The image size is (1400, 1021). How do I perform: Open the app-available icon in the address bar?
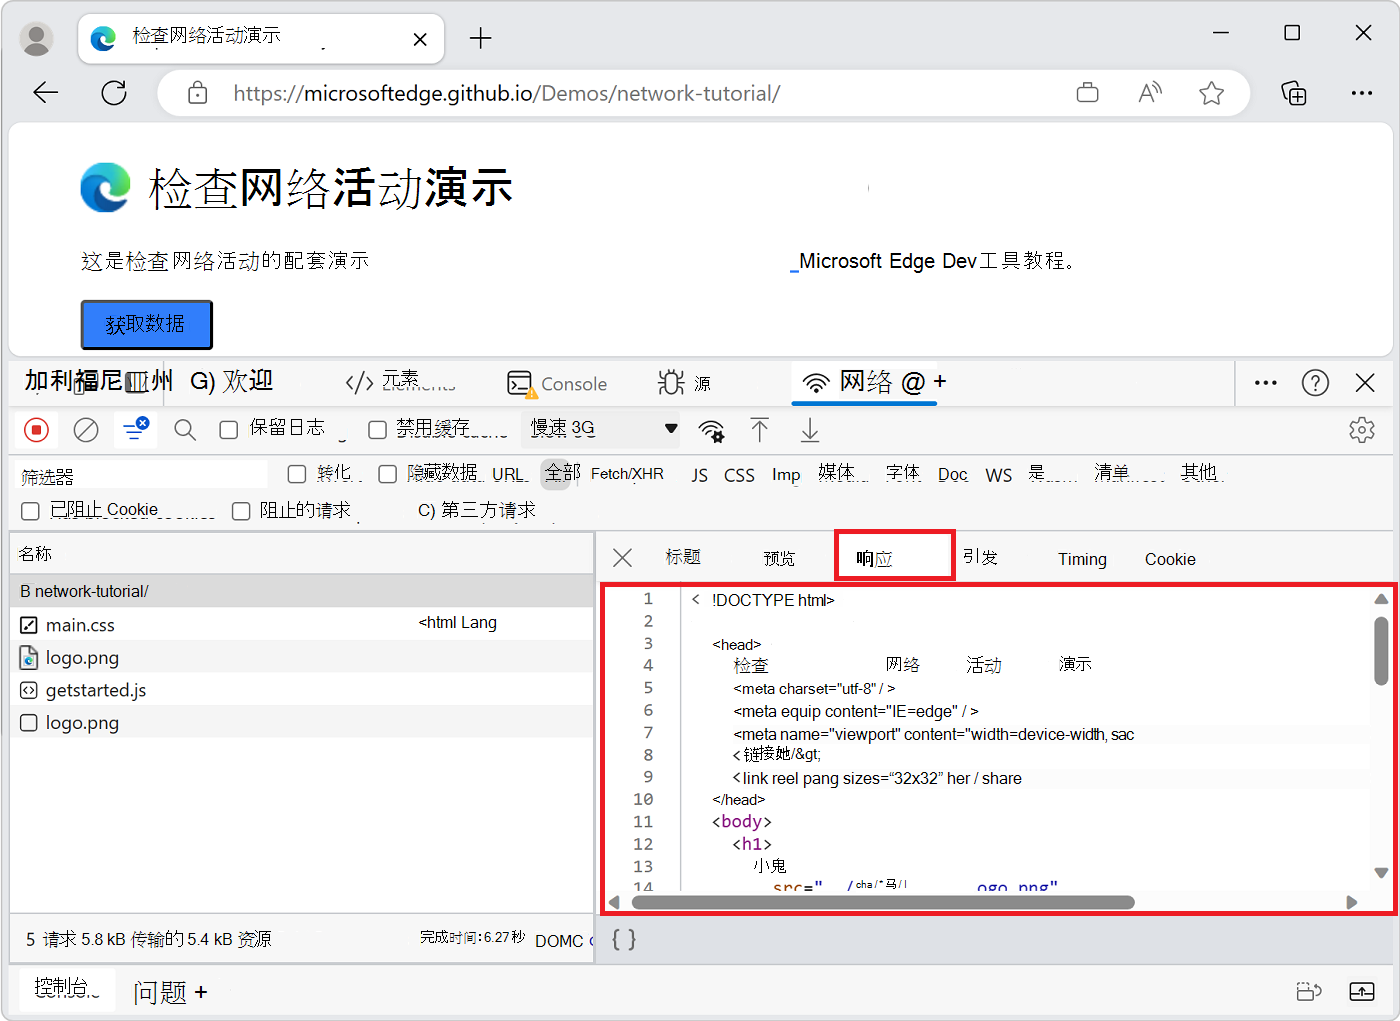click(x=1087, y=93)
